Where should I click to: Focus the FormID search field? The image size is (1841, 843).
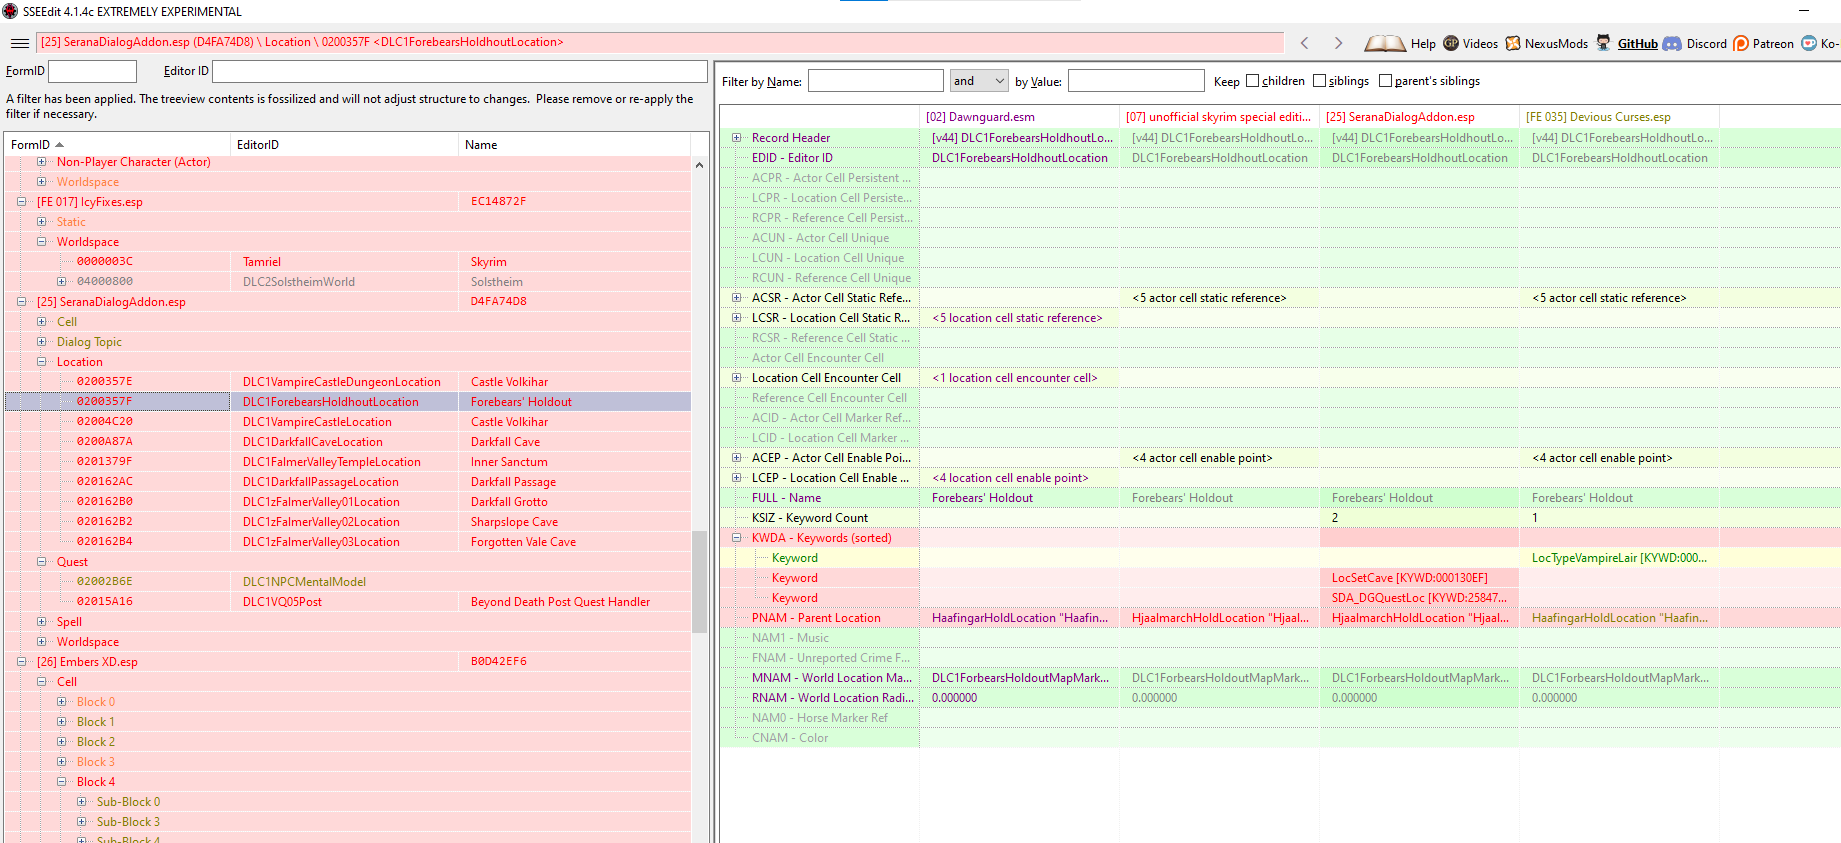coord(92,71)
